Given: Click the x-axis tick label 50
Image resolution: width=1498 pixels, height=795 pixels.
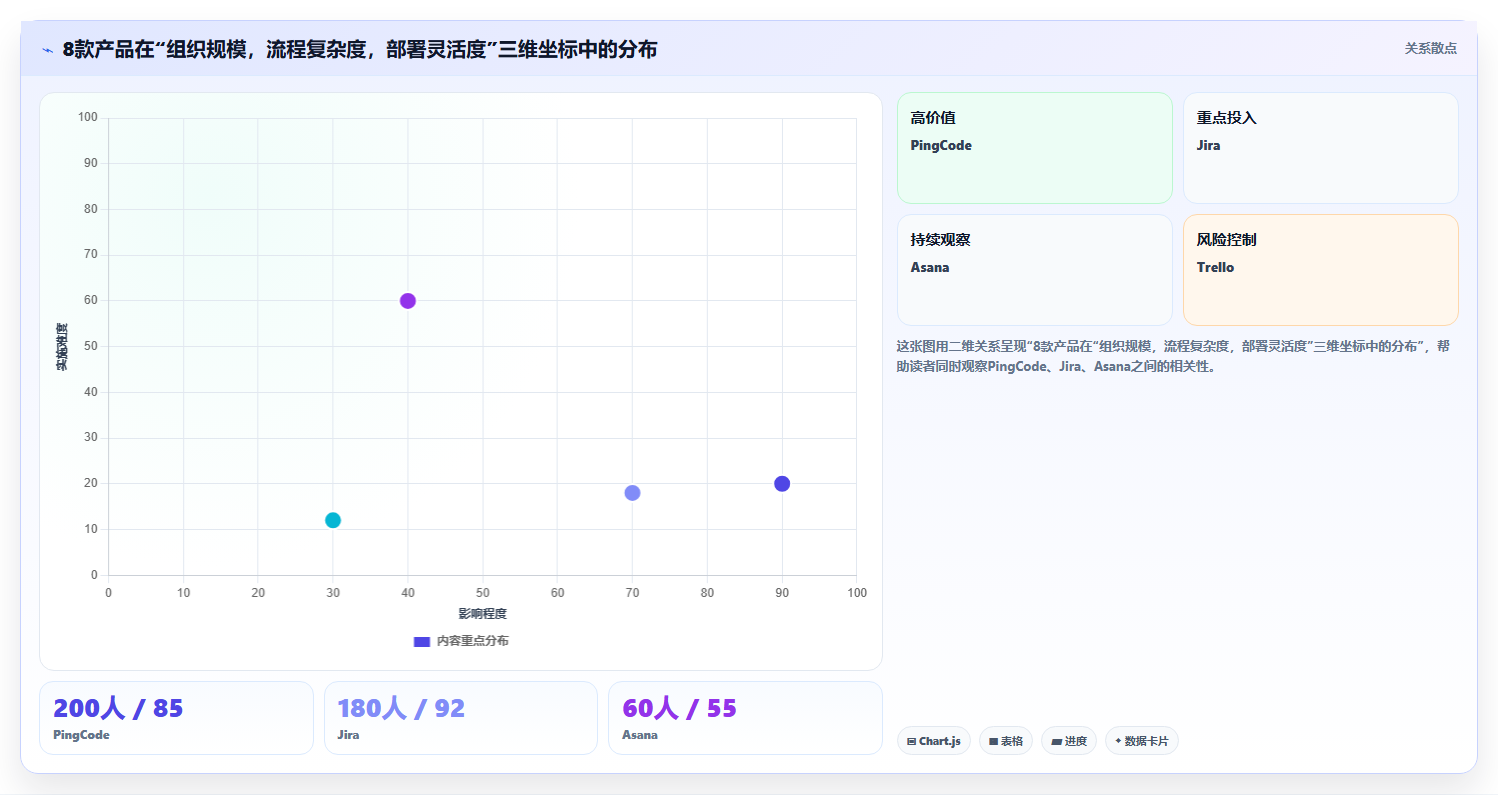Looking at the screenshot, I should point(483,593).
